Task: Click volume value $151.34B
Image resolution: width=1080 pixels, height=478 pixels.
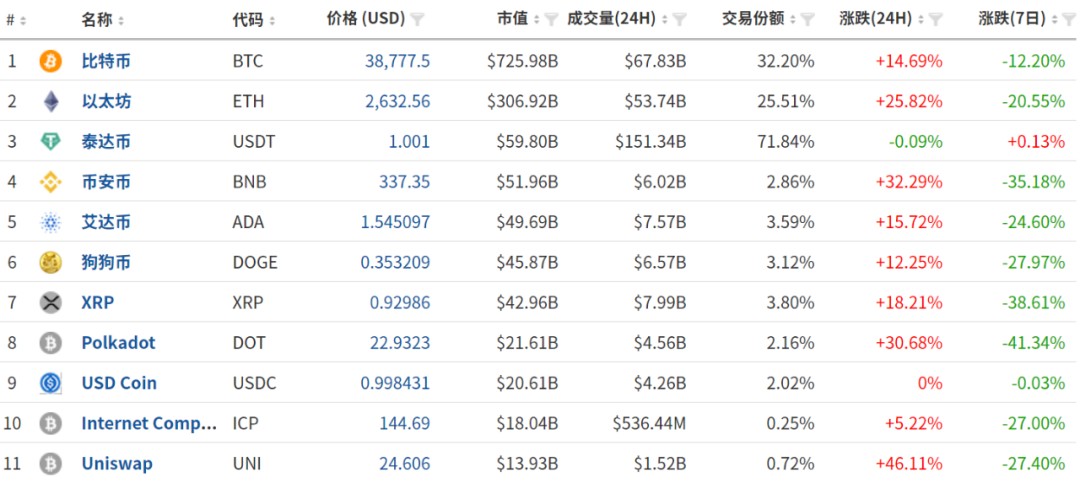Action: pyautogui.click(x=651, y=142)
